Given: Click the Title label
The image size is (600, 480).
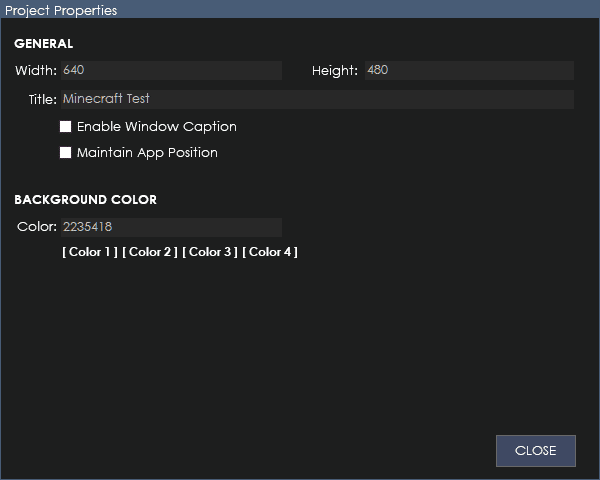Looking at the screenshot, I should coord(43,100).
